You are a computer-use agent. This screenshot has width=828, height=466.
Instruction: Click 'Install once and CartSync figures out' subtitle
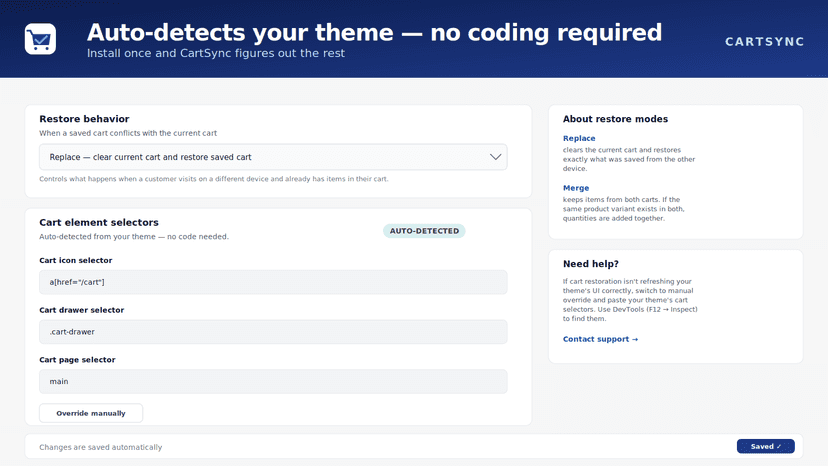click(215, 53)
